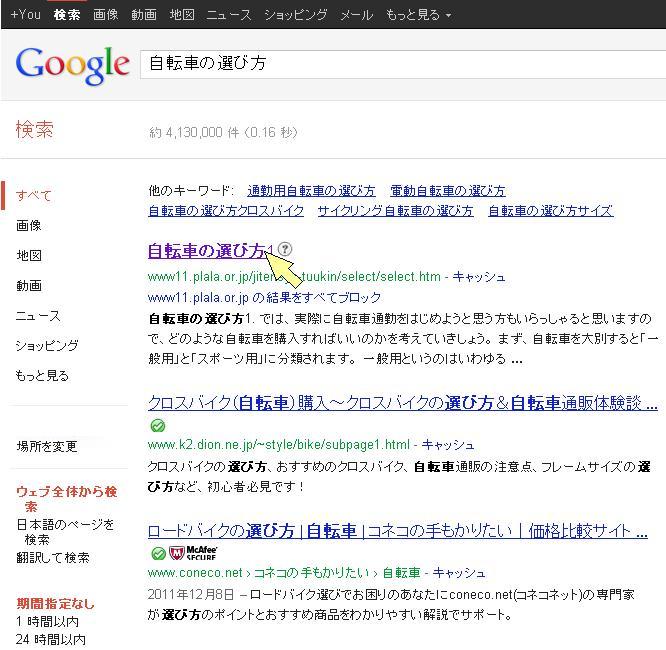The height and width of the screenshot is (650, 666).
Task: Expand もっと見る in the left sidebar
Action: coord(42,376)
